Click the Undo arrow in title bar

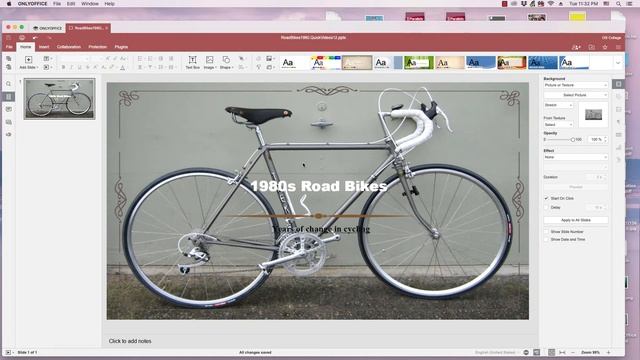[35, 38]
